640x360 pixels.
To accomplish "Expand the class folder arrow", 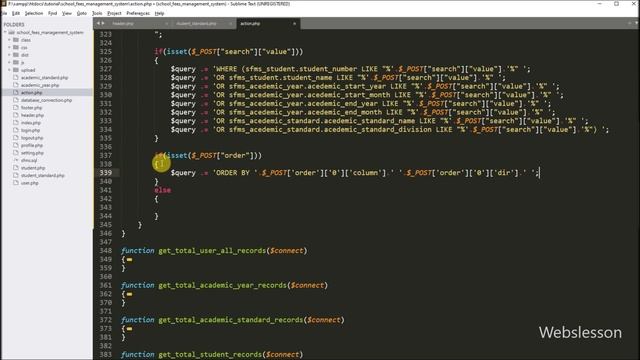I will pyautogui.click(x=9, y=40).
